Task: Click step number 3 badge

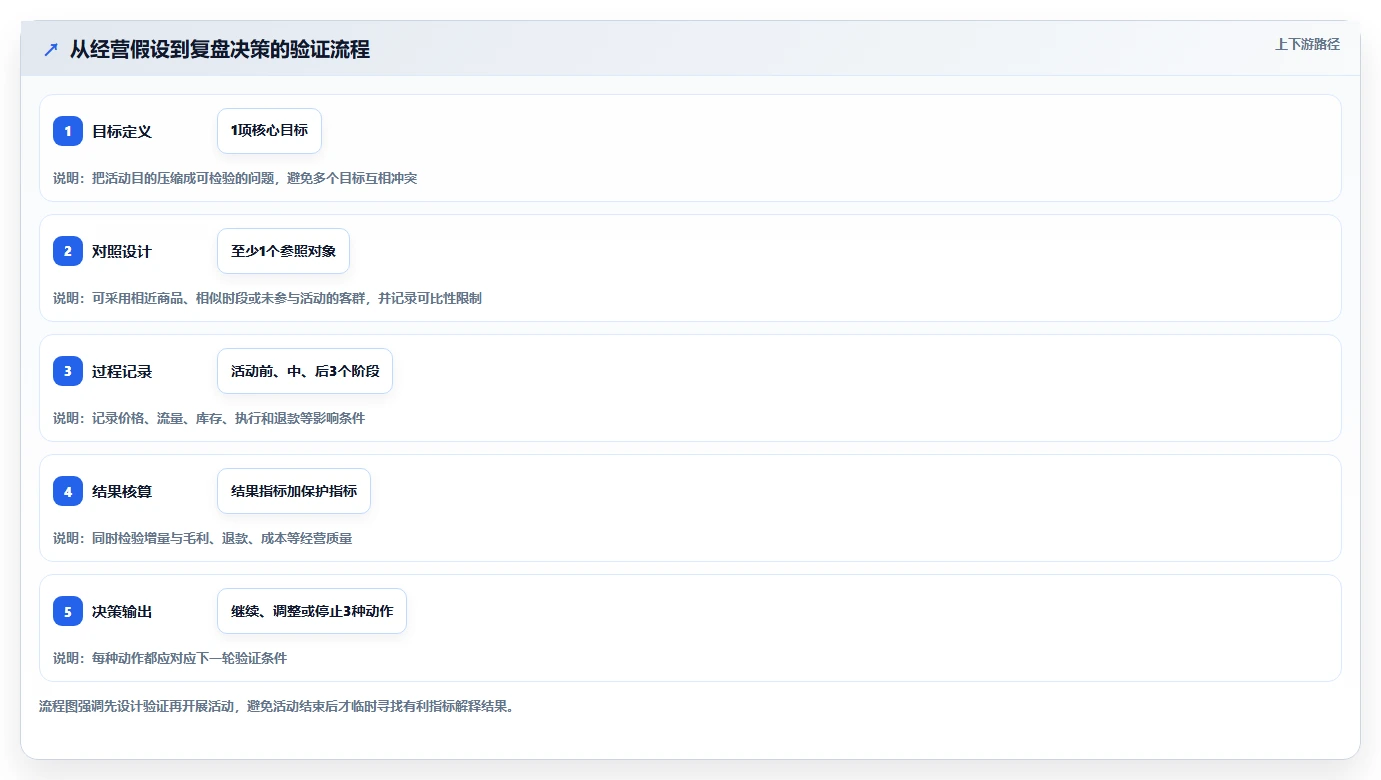Action: tap(68, 371)
